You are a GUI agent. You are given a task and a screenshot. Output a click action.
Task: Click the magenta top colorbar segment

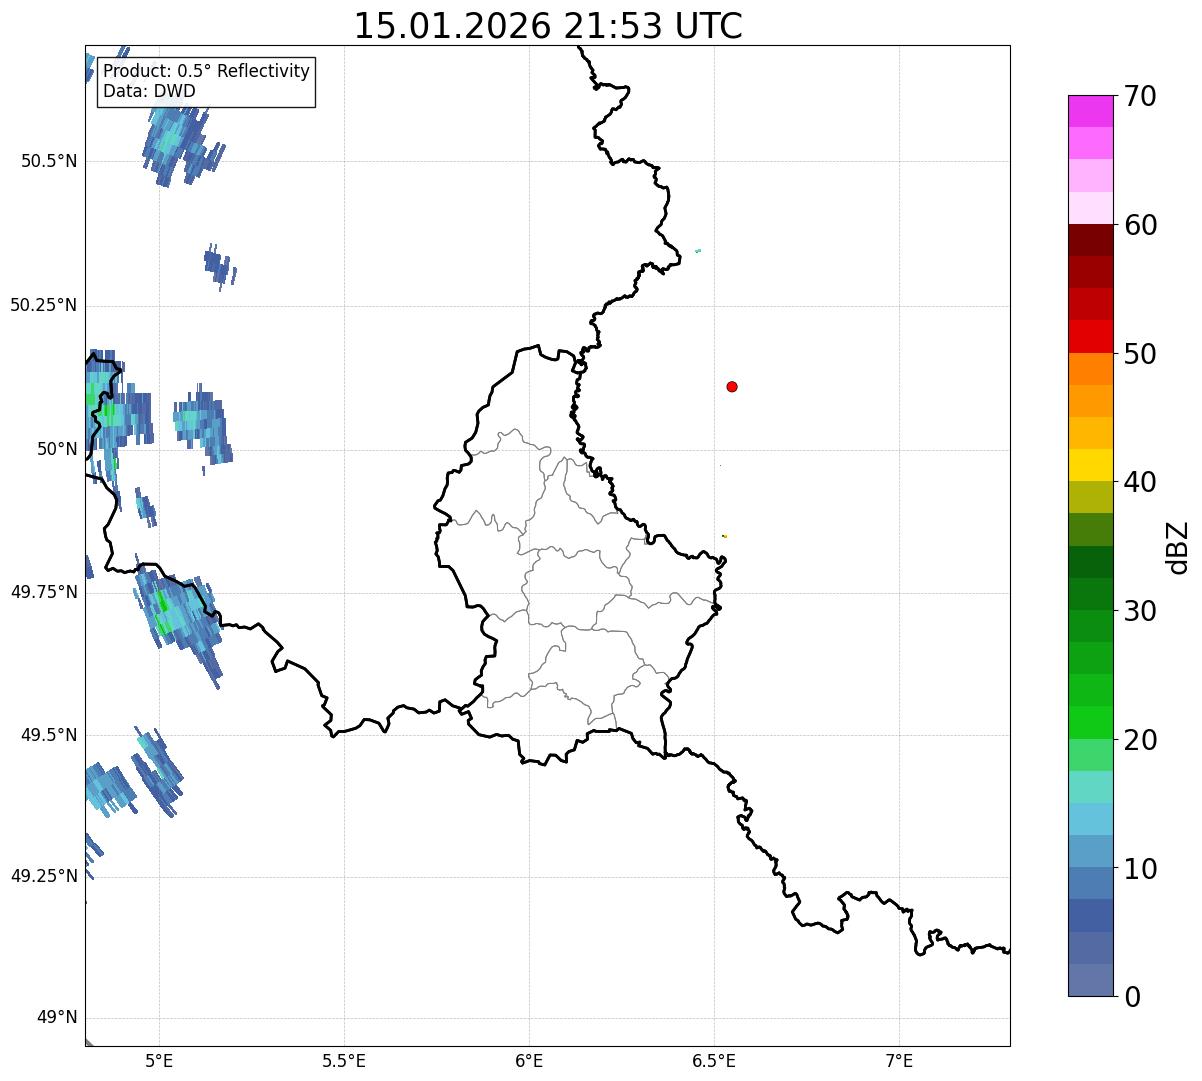(1091, 111)
